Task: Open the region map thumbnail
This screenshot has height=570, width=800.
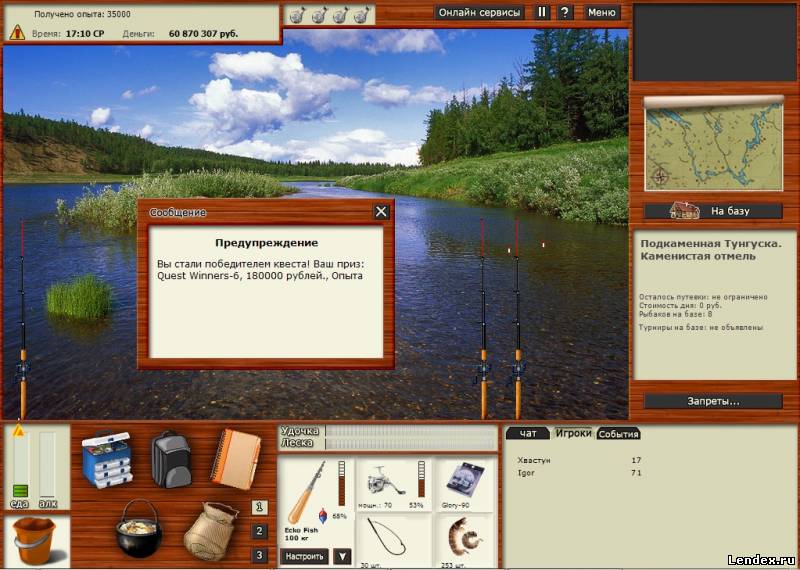Action: click(713, 146)
